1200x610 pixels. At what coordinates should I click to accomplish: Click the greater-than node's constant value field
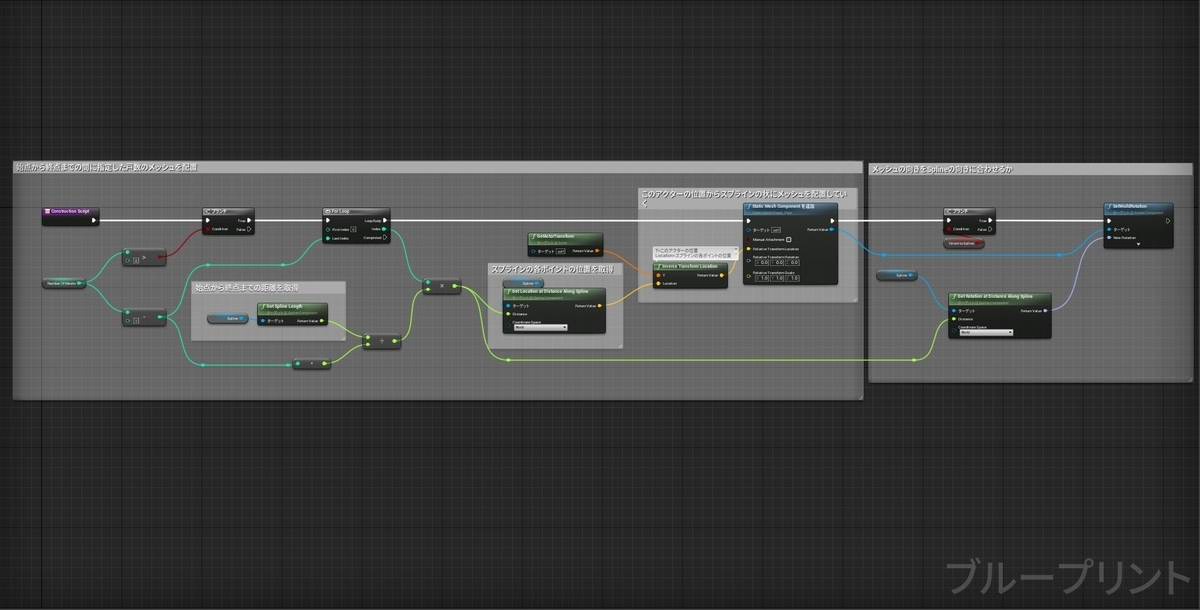pos(136,261)
